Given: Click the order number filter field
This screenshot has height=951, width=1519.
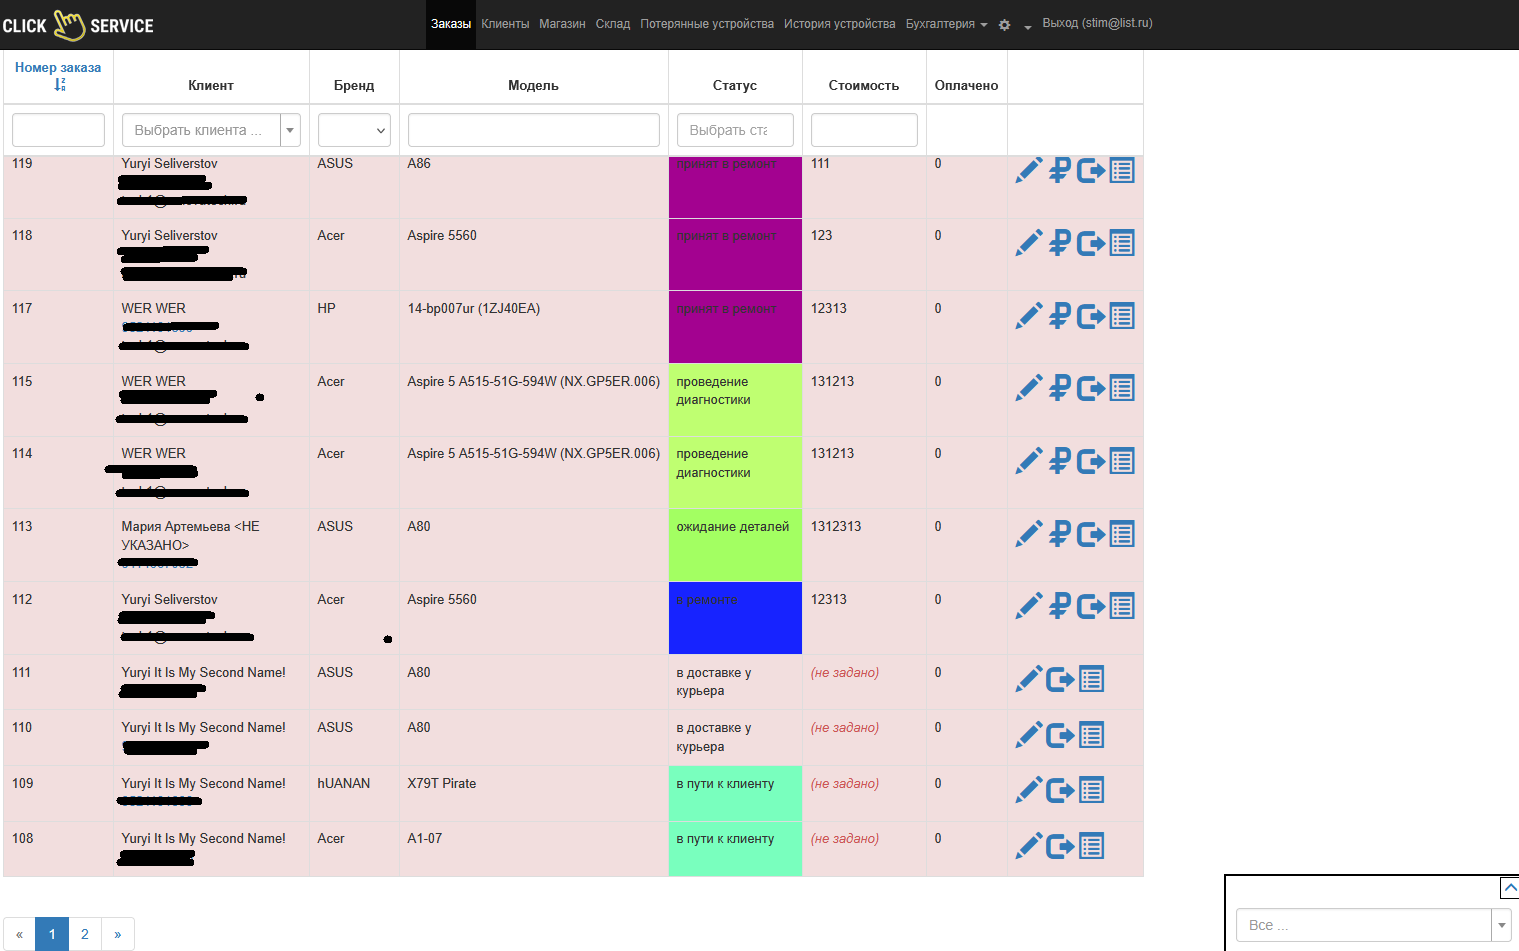Looking at the screenshot, I should [x=58, y=130].
